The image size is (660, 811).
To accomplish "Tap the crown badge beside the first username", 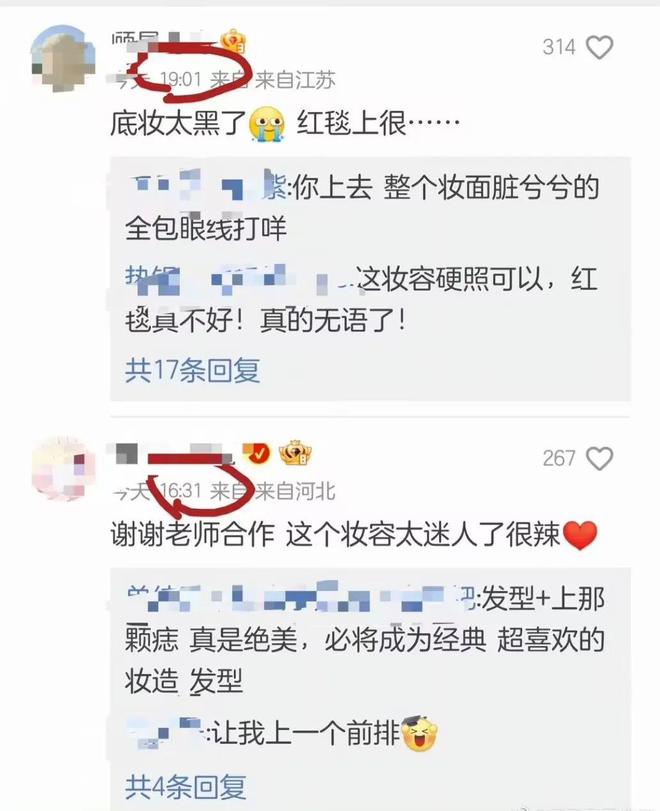I will tap(233, 41).
